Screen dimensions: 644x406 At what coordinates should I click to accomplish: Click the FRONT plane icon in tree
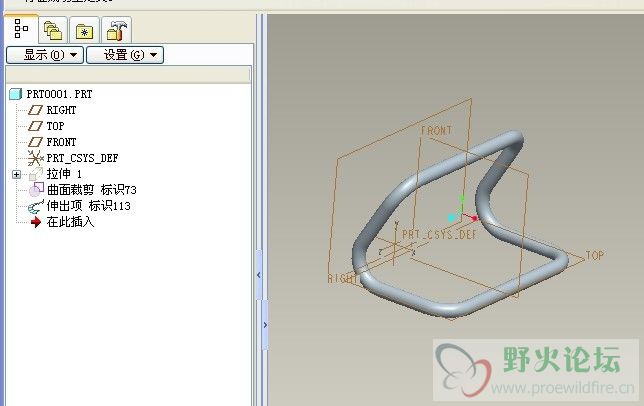tap(35, 142)
